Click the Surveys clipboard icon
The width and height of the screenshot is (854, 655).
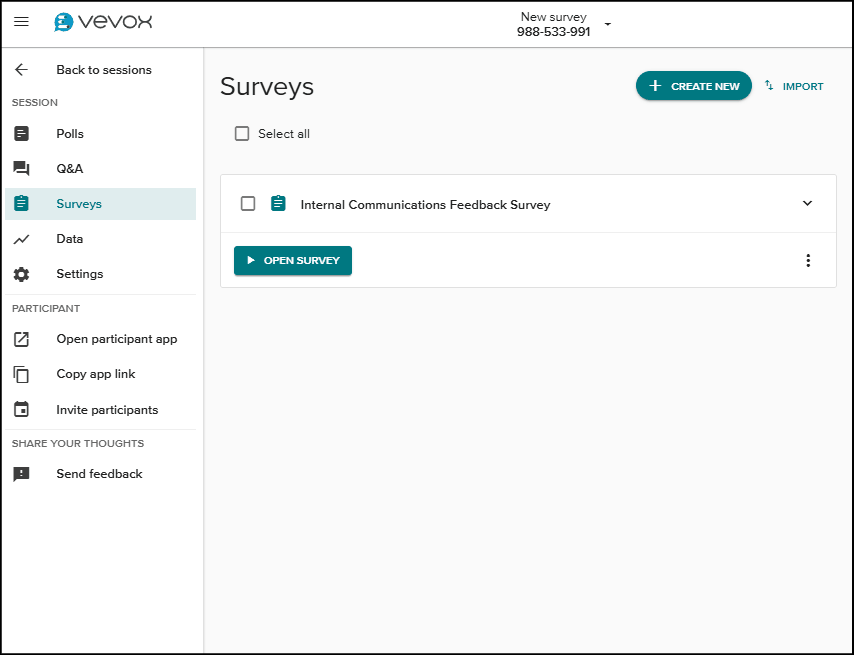coord(21,203)
